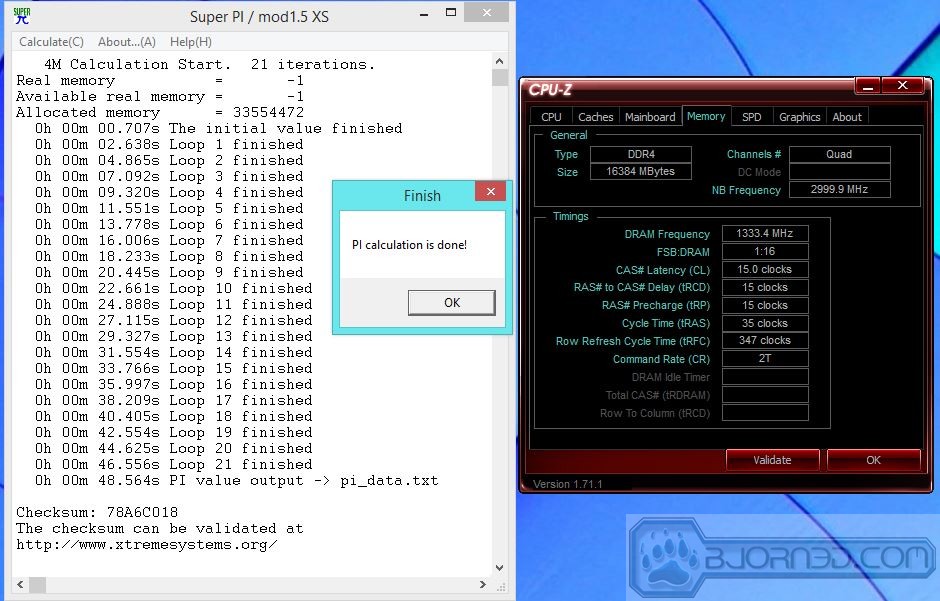Click the vertical scrollbar thumb in Super PI
940x601 pixels.
[499, 78]
